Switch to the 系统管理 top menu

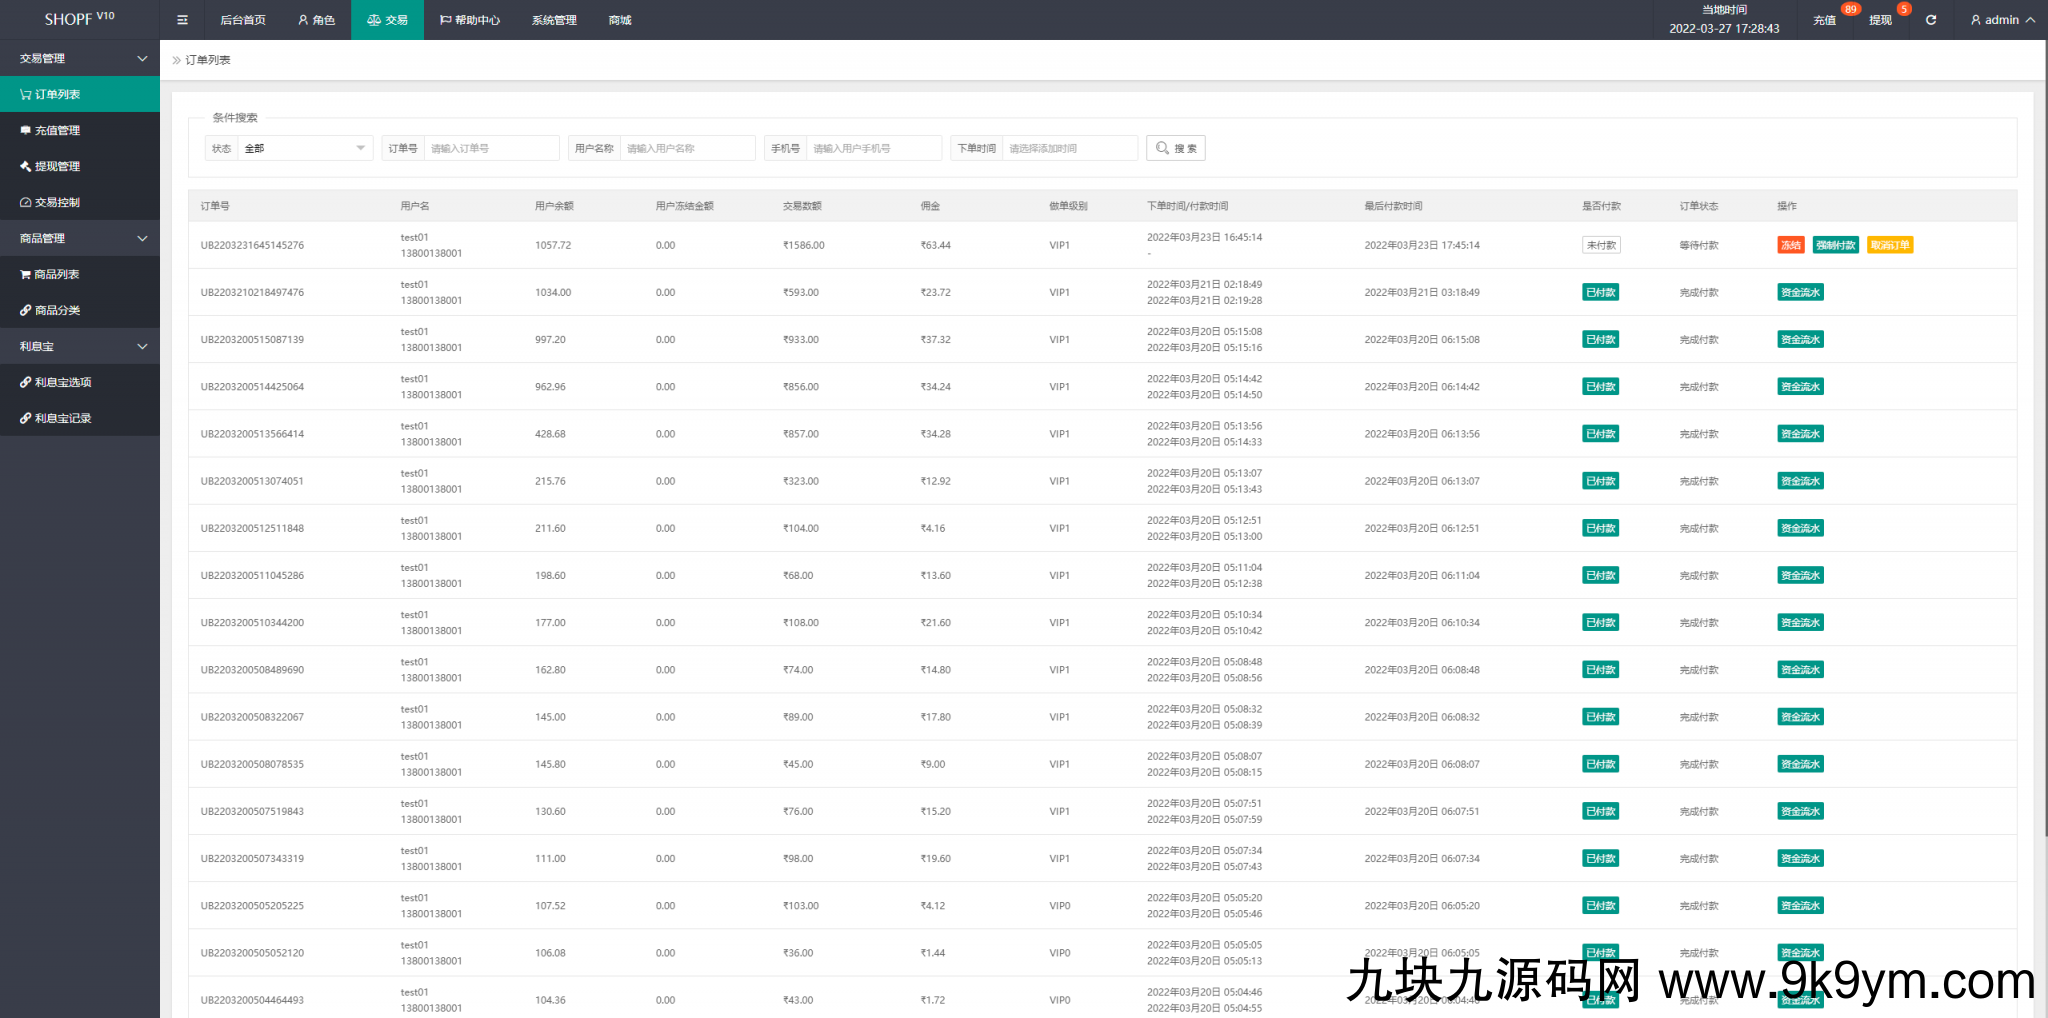pyautogui.click(x=554, y=20)
